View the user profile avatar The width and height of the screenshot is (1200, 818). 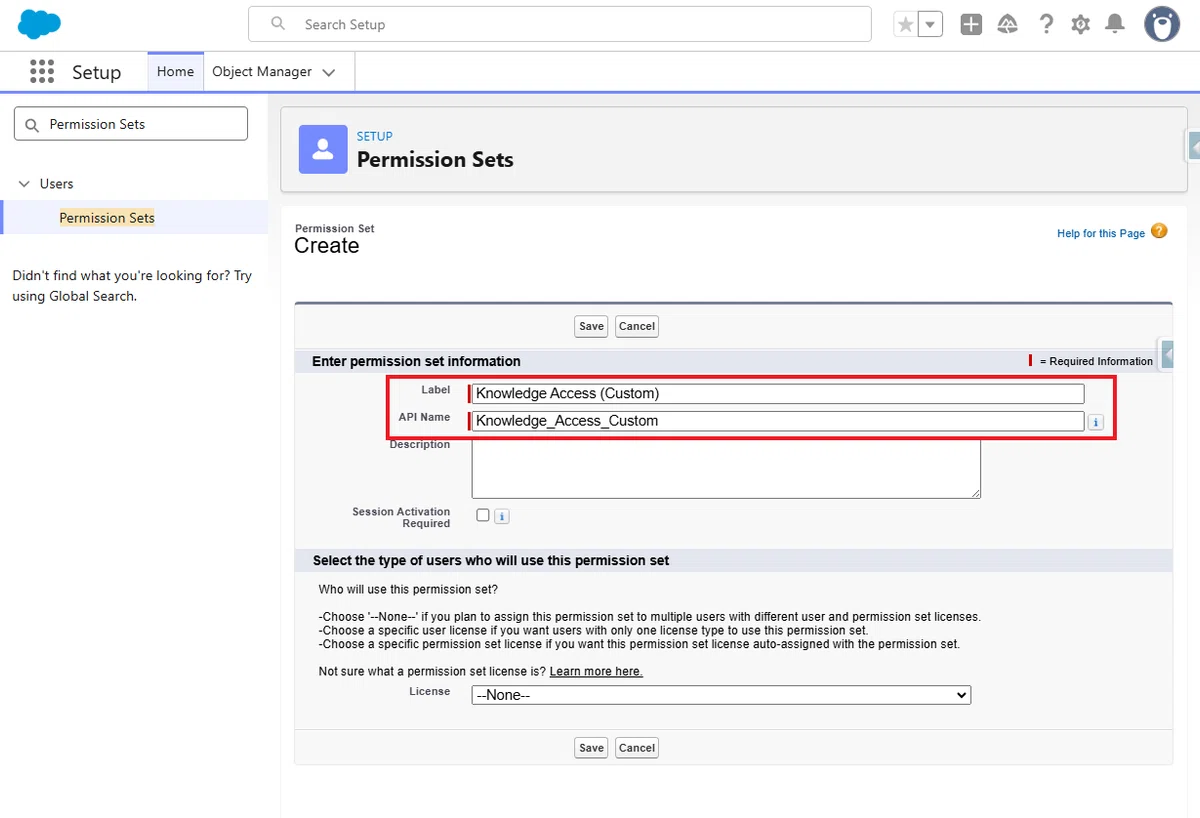1162,25
